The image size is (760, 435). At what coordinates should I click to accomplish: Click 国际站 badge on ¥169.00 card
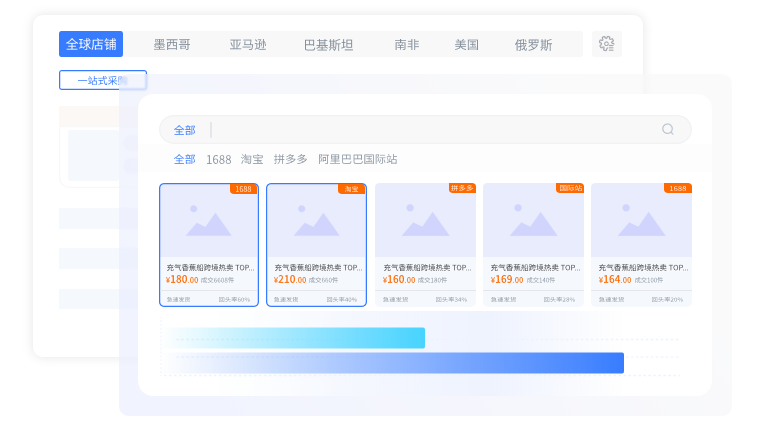tap(570, 188)
